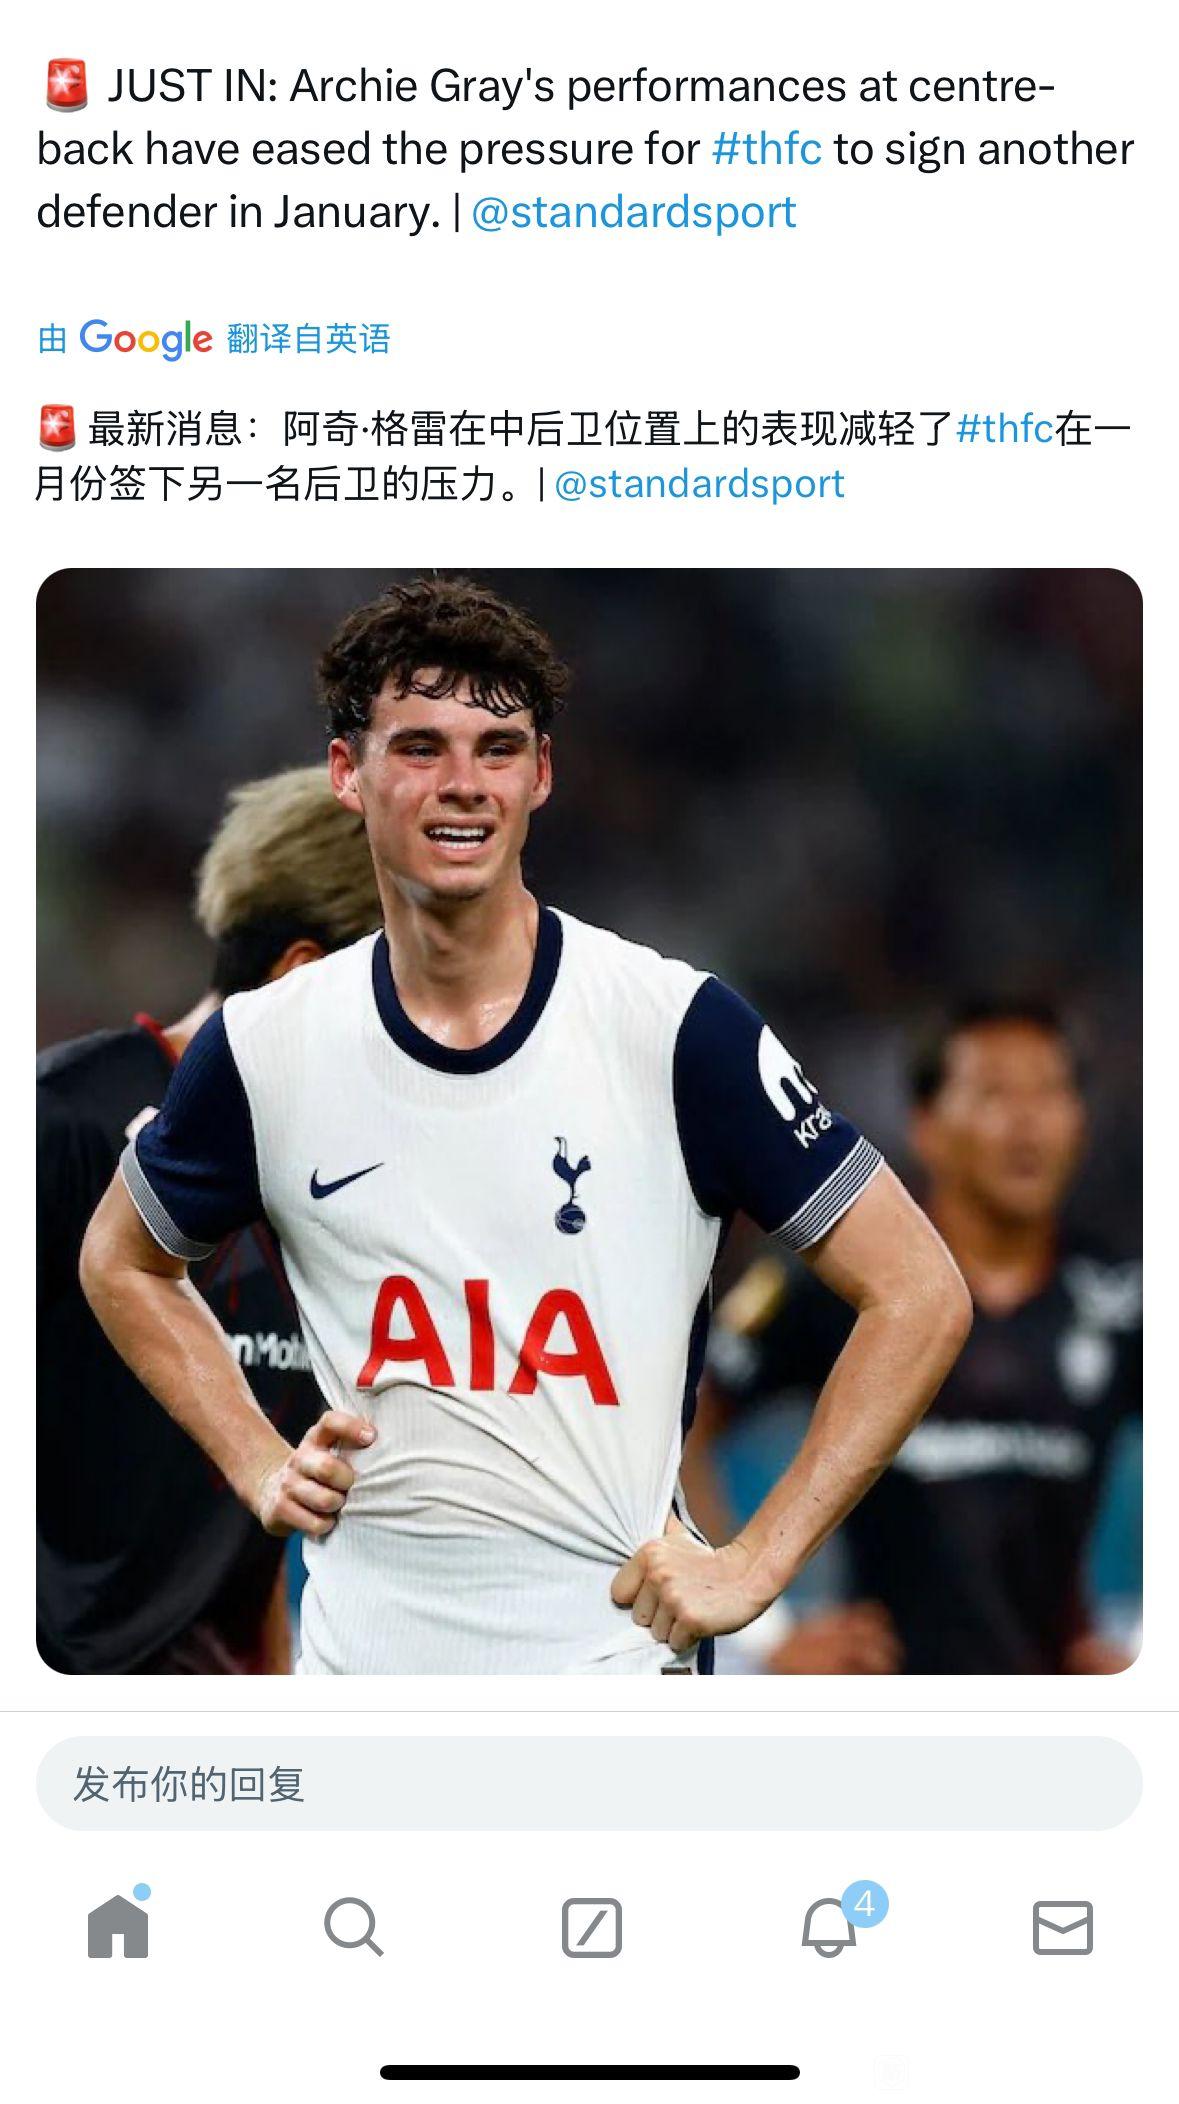Tap the blue new-posts dot on Home

point(142,1892)
